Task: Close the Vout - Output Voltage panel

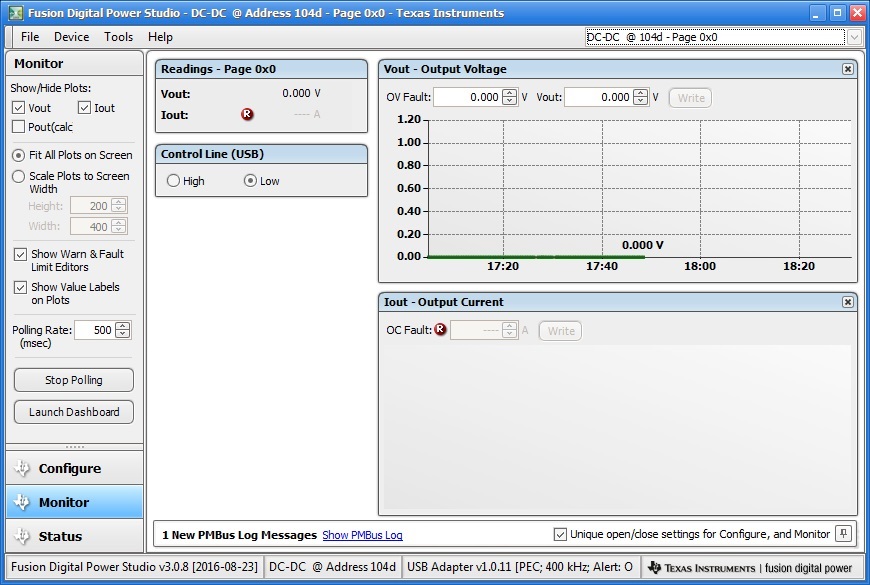Action: (x=848, y=69)
